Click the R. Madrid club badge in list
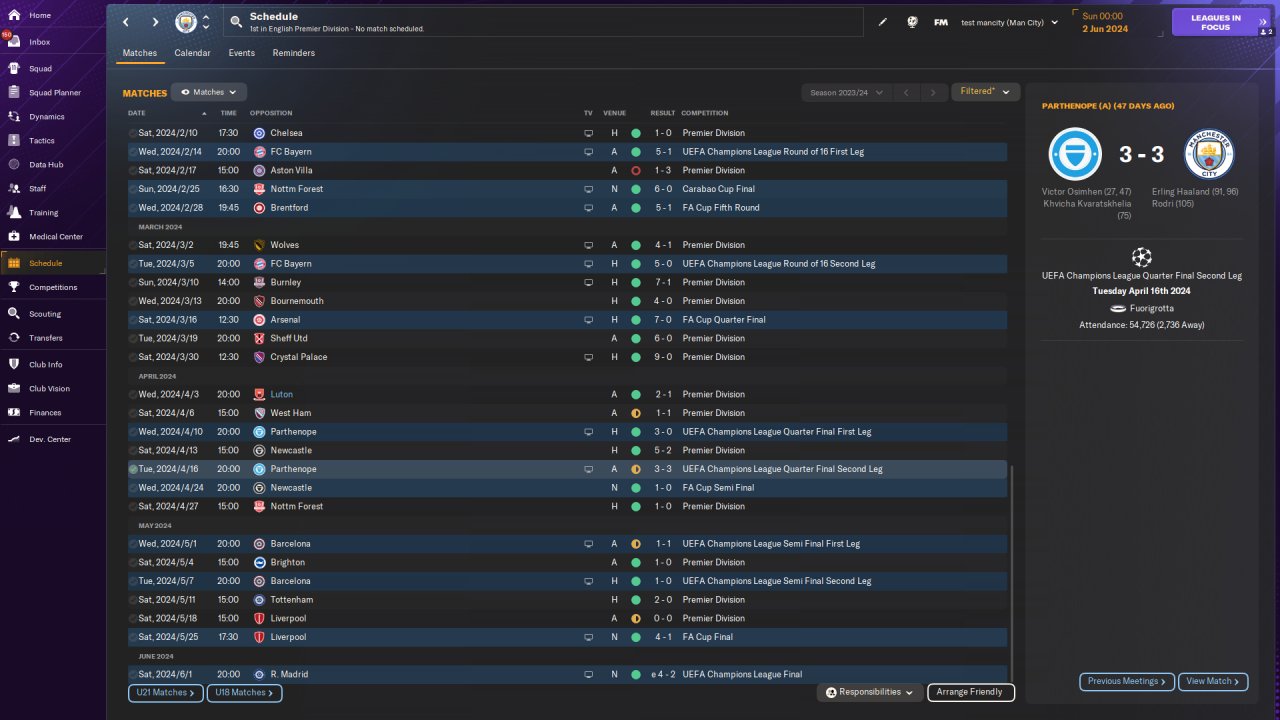 pyautogui.click(x=259, y=675)
